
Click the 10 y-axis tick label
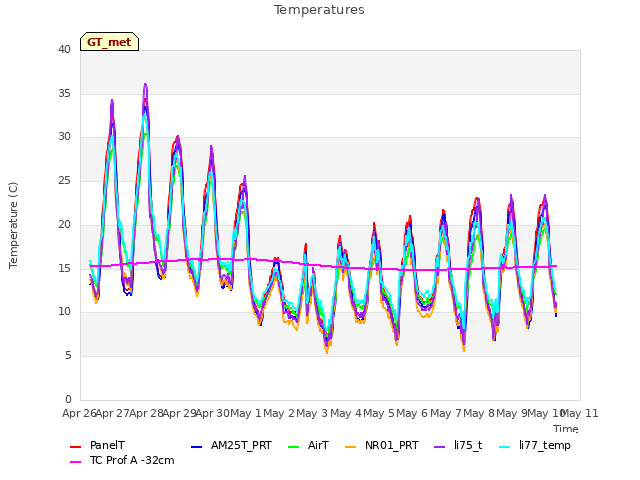point(64,311)
